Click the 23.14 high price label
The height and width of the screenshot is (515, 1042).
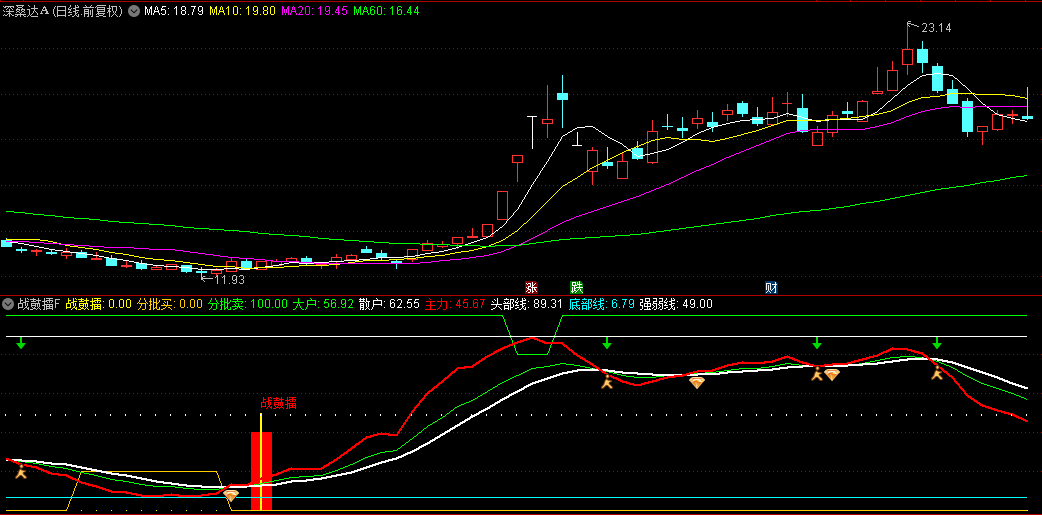[937, 28]
